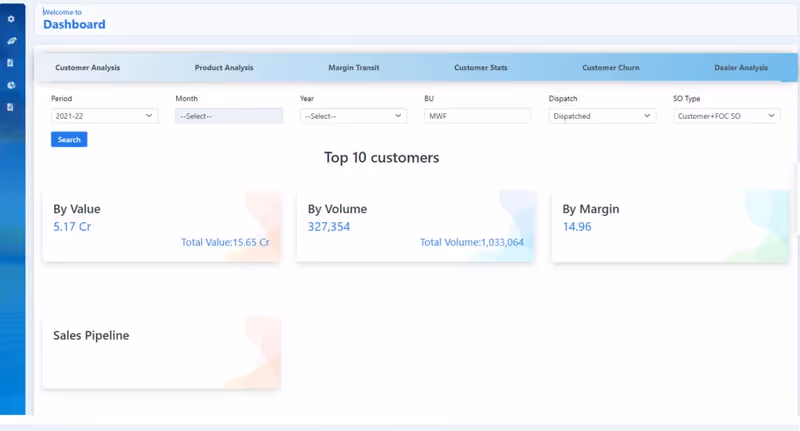Click the document icon below the pie chart icon

tap(10, 107)
